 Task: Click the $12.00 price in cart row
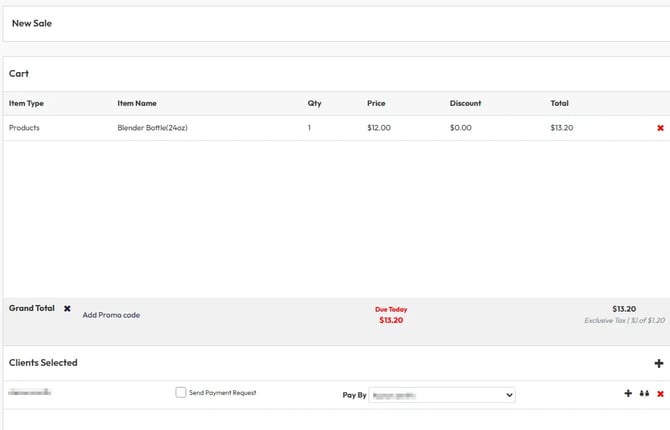[379, 128]
